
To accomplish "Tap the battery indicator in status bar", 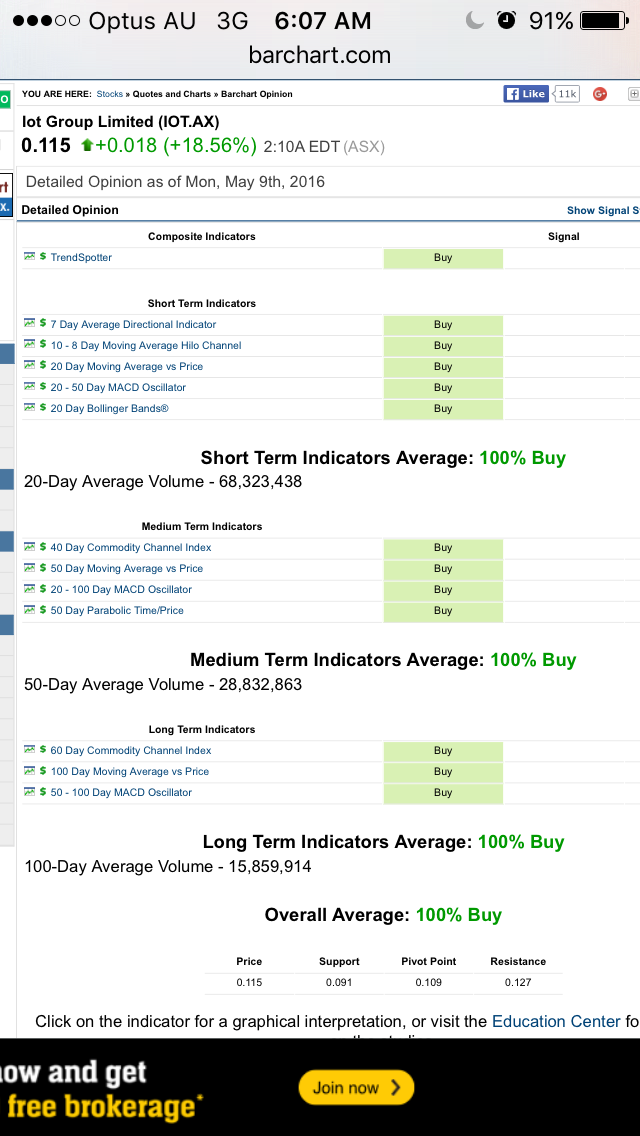I will pyautogui.click(x=604, y=21).
